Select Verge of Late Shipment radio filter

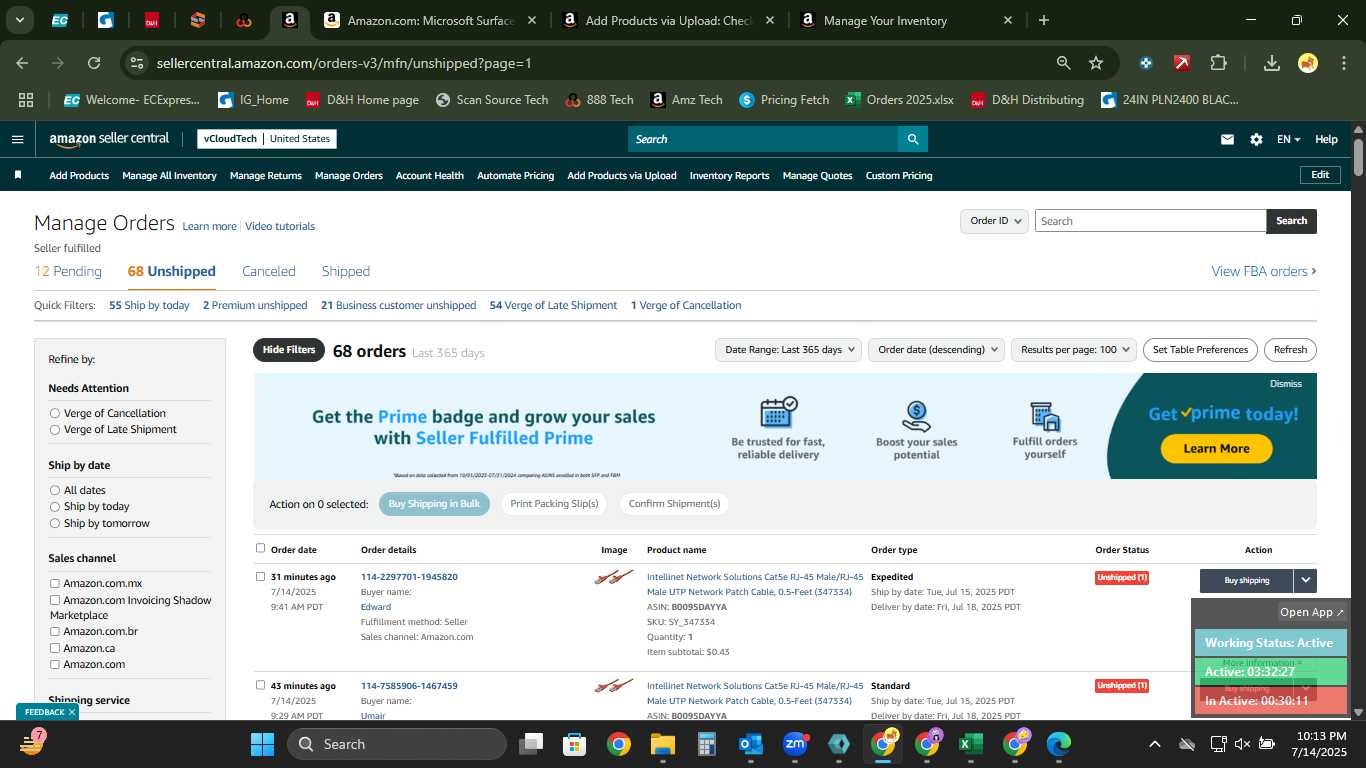pos(55,429)
